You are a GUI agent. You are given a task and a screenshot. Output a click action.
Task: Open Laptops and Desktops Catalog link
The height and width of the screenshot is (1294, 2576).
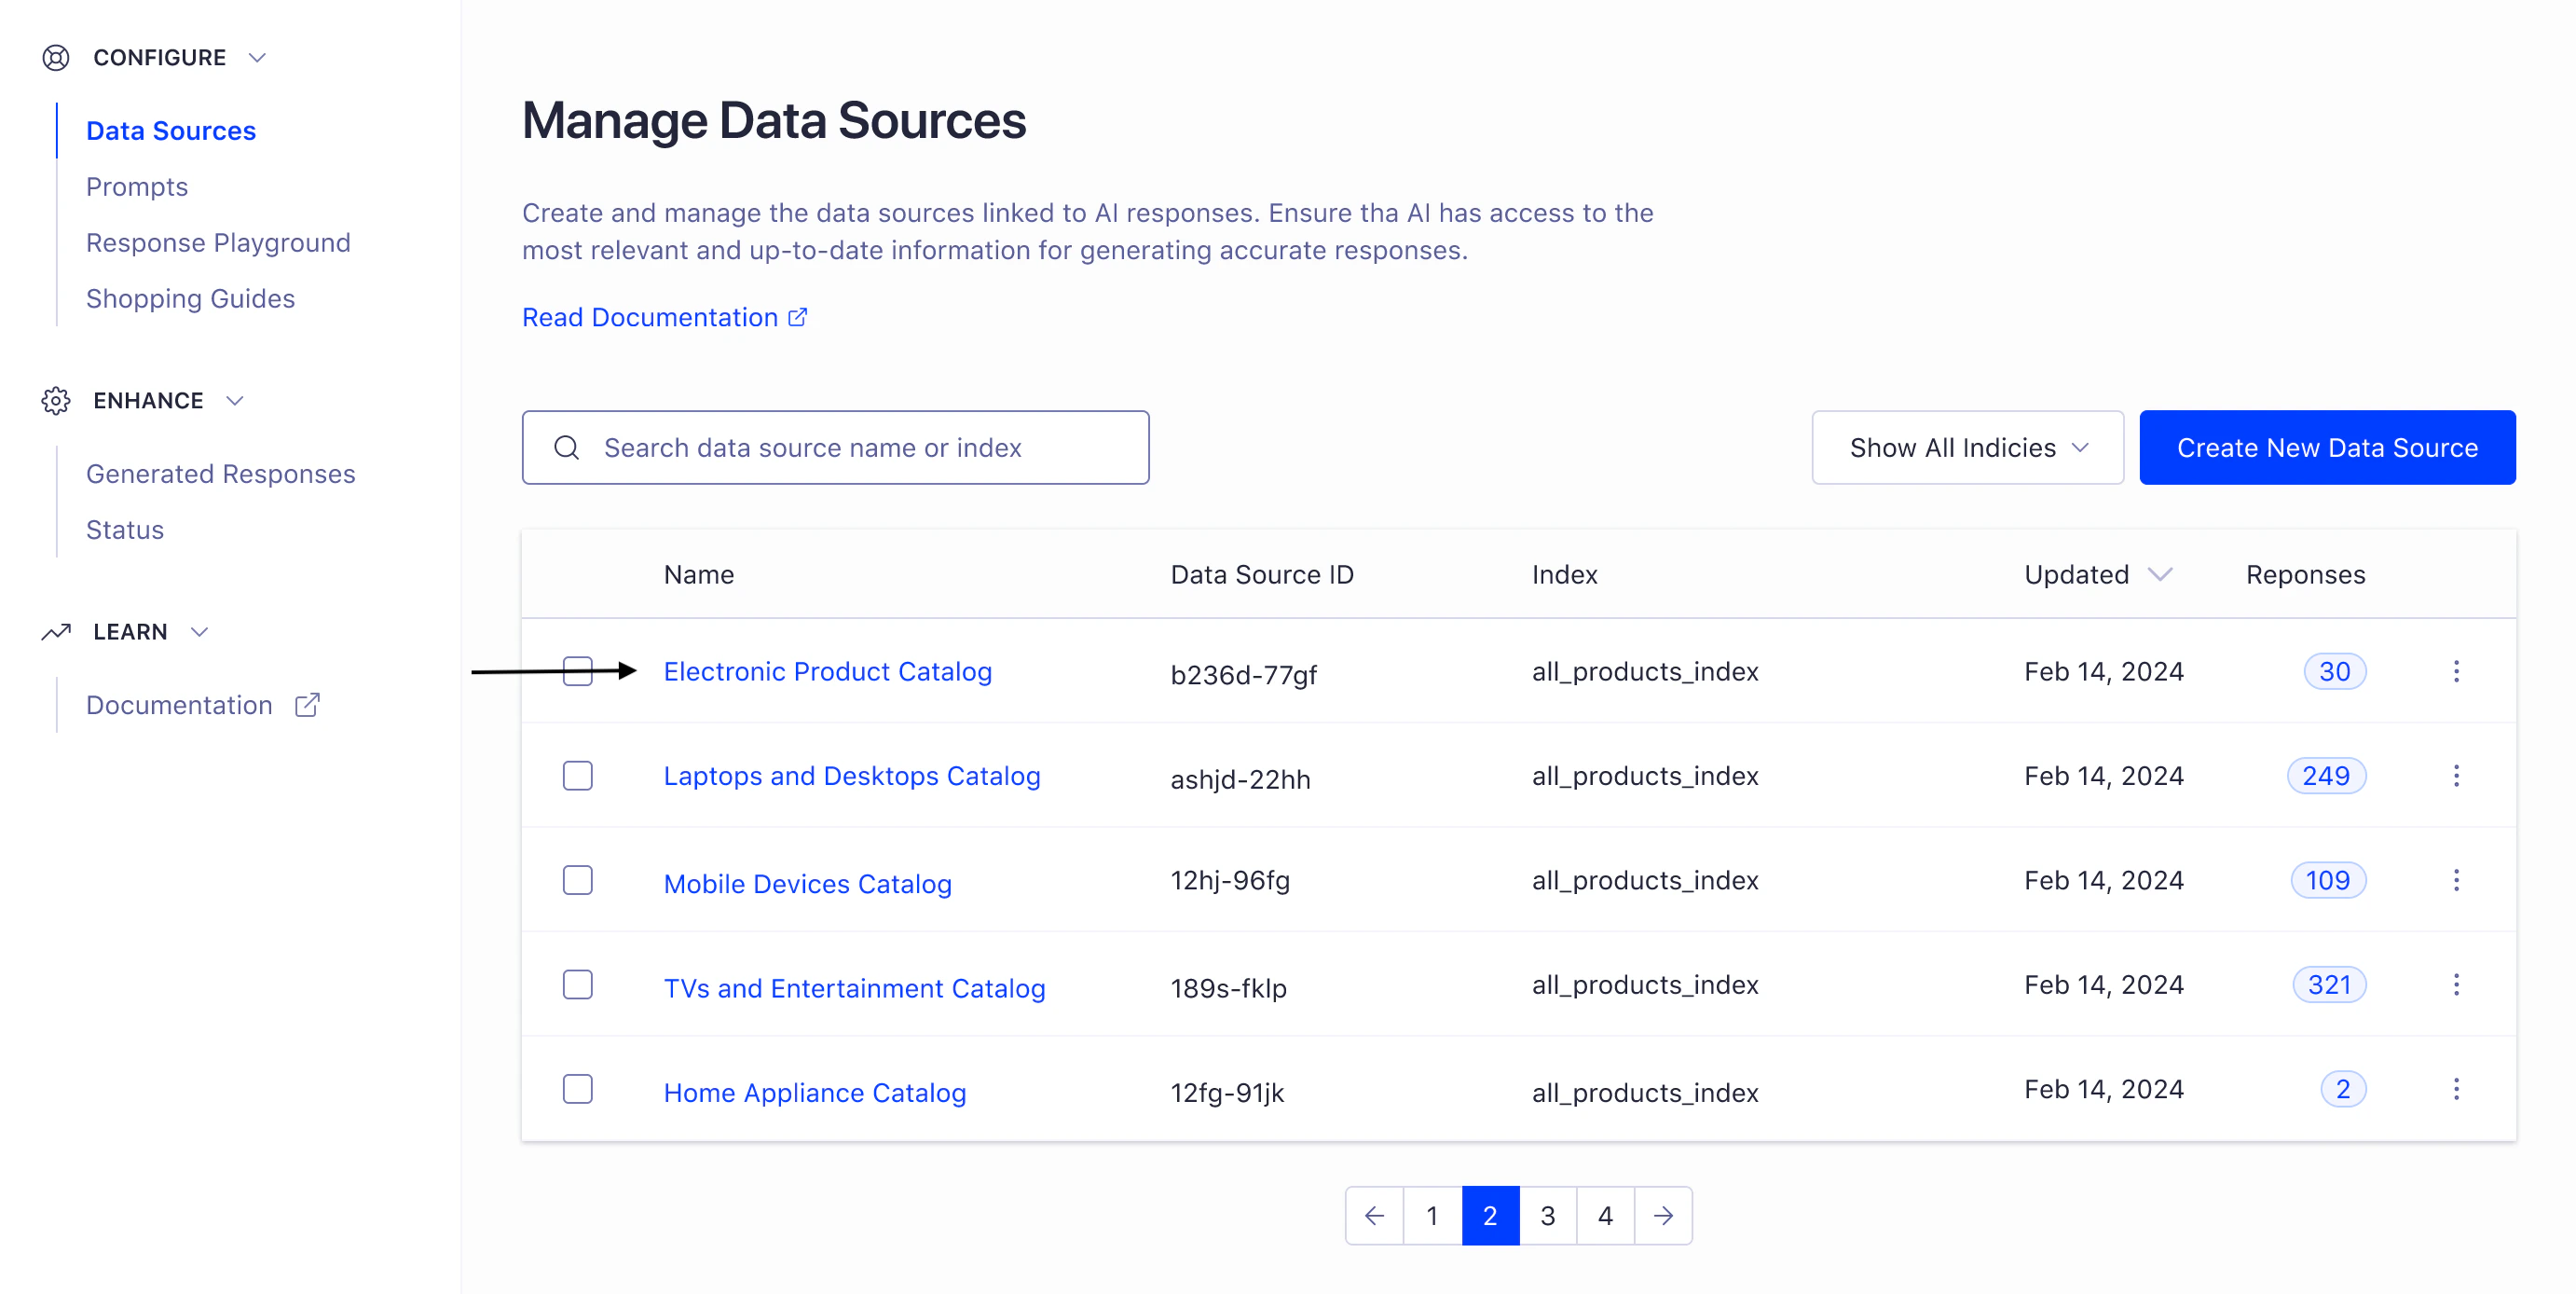(852, 776)
